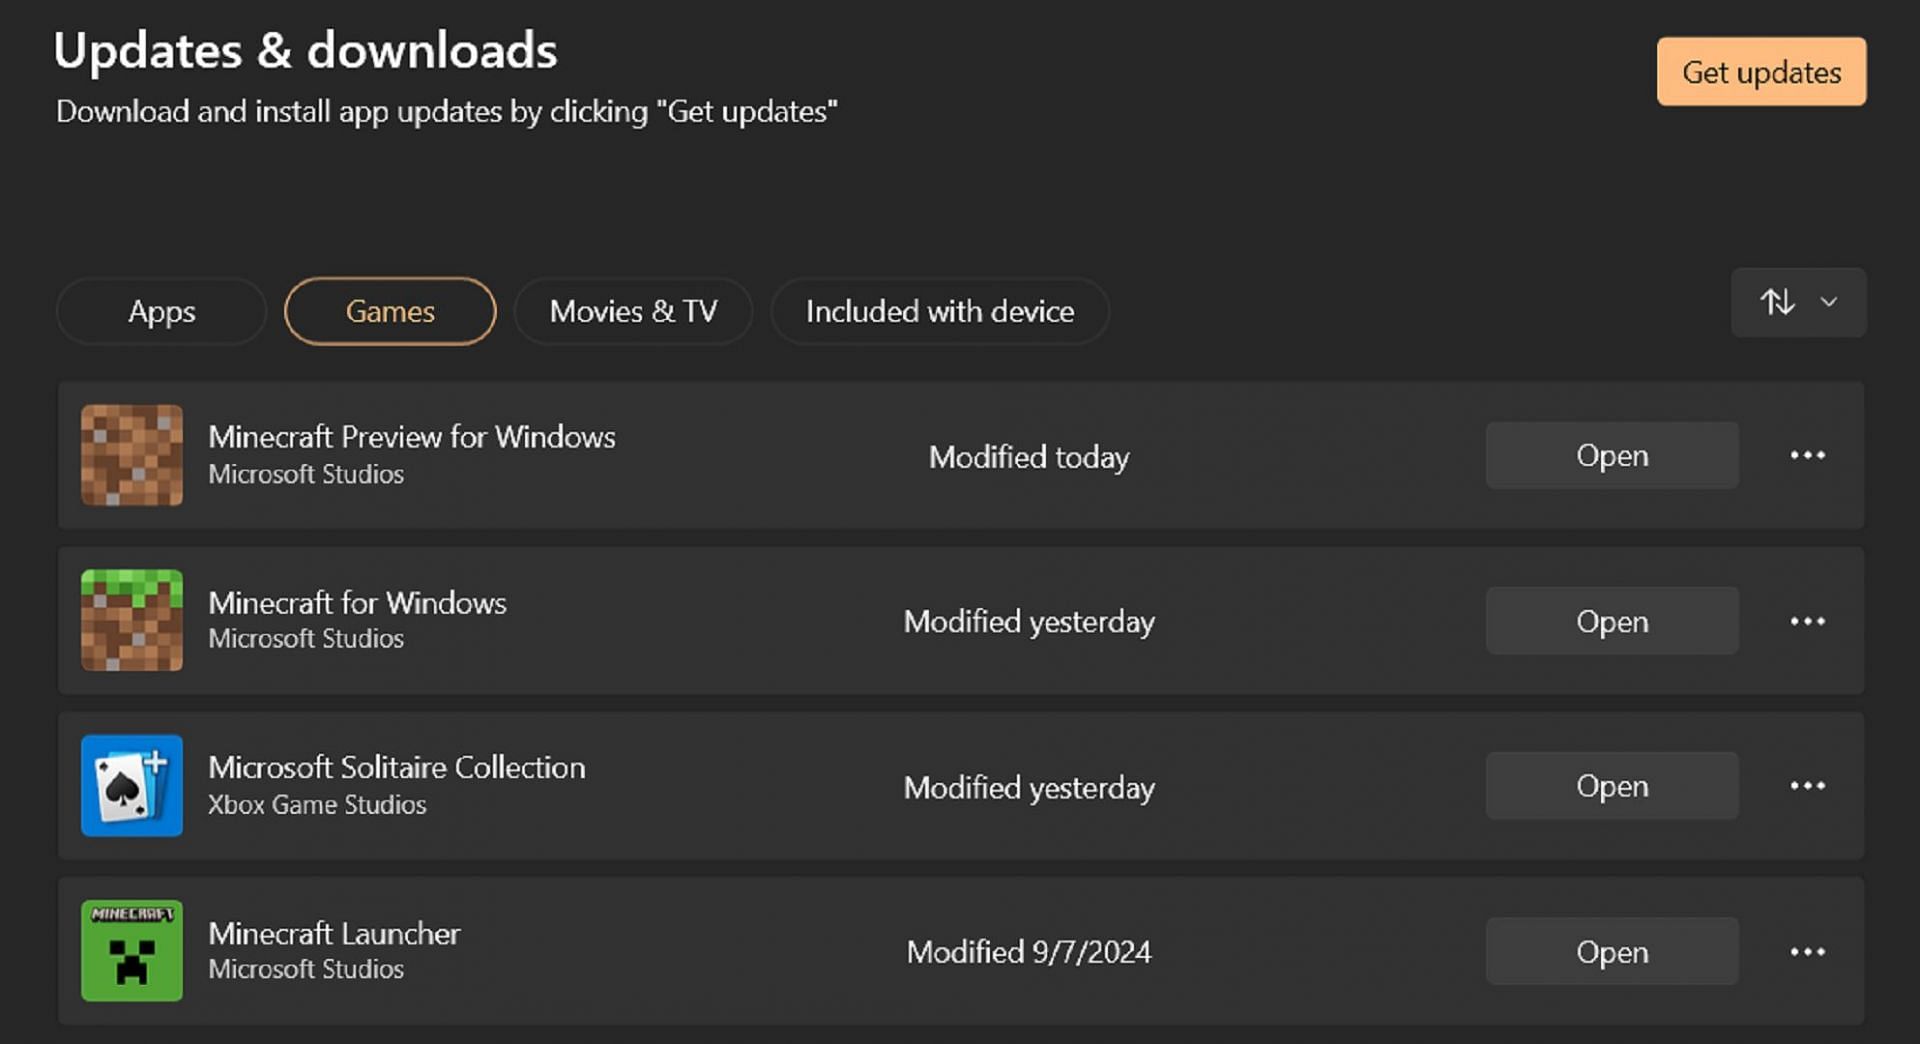Open Minecraft Launcher
Viewport: 1920px width, 1044px height.
tap(1612, 952)
